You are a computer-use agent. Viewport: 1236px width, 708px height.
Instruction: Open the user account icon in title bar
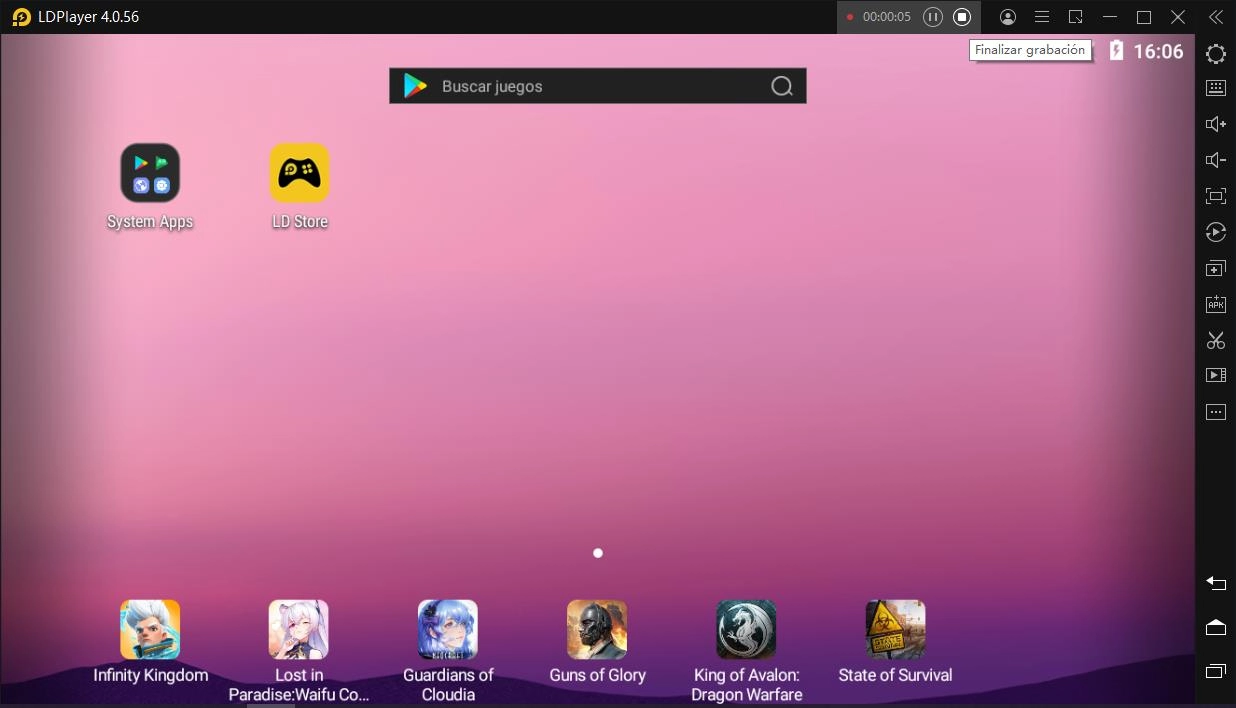(1008, 17)
